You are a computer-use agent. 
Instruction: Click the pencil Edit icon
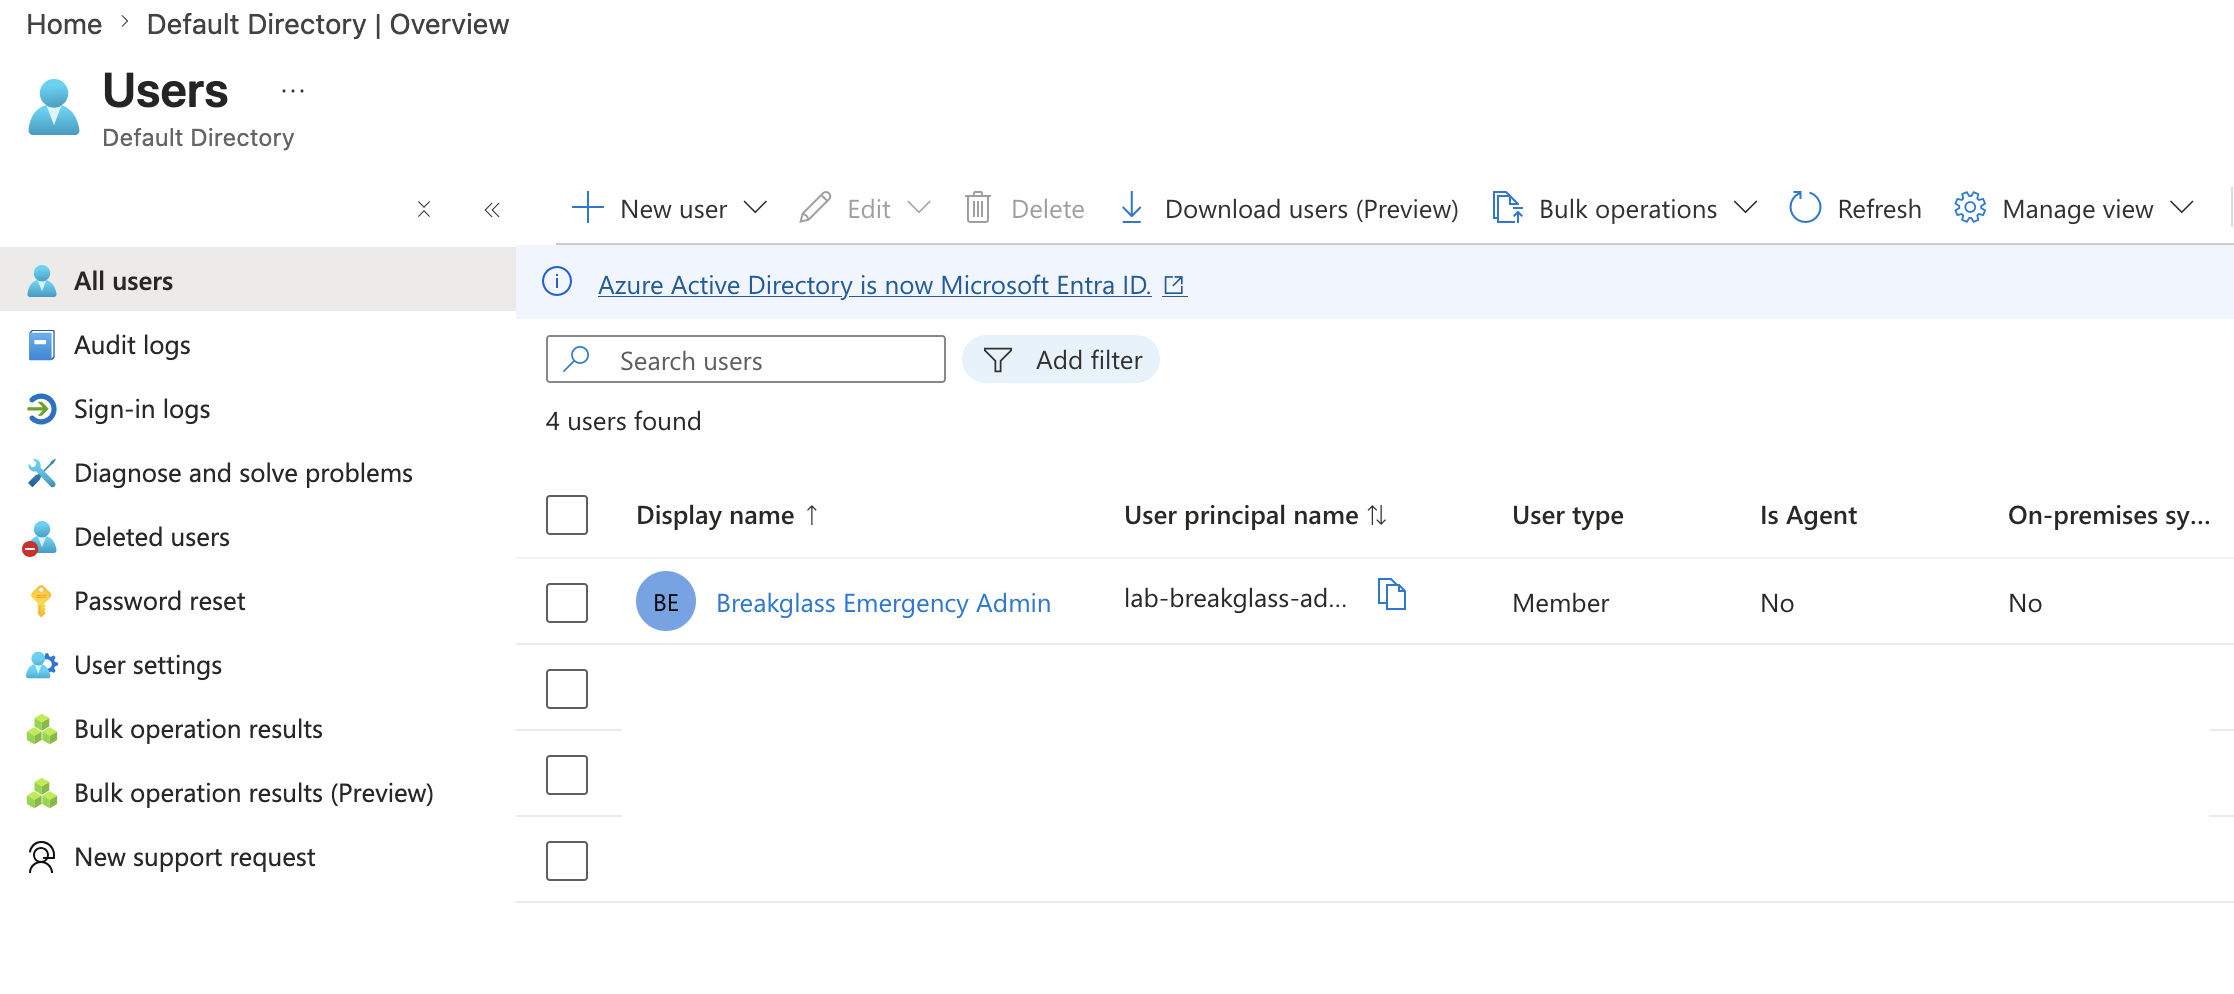(815, 208)
